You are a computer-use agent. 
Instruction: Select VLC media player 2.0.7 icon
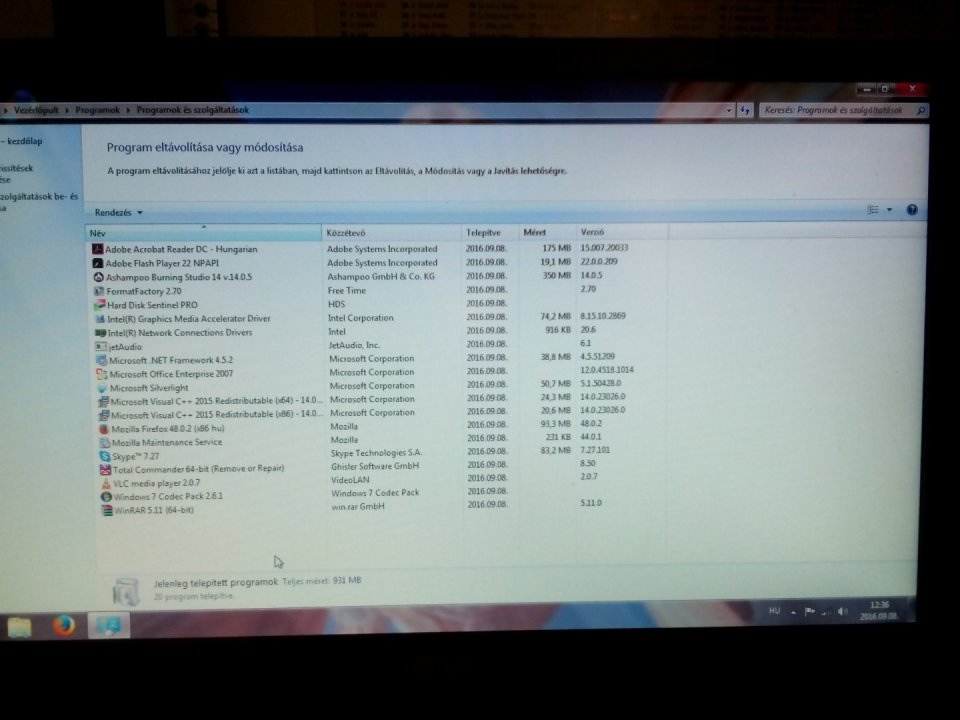(x=106, y=483)
